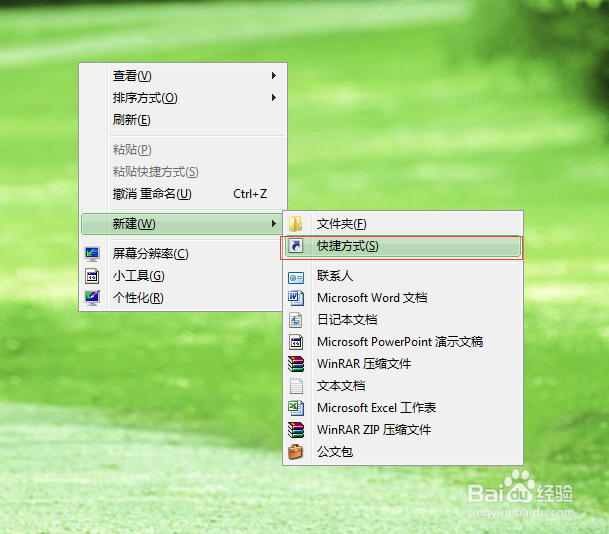Click the Excel worksheet icon
Viewport: 609px width, 534px height.
pos(296,408)
